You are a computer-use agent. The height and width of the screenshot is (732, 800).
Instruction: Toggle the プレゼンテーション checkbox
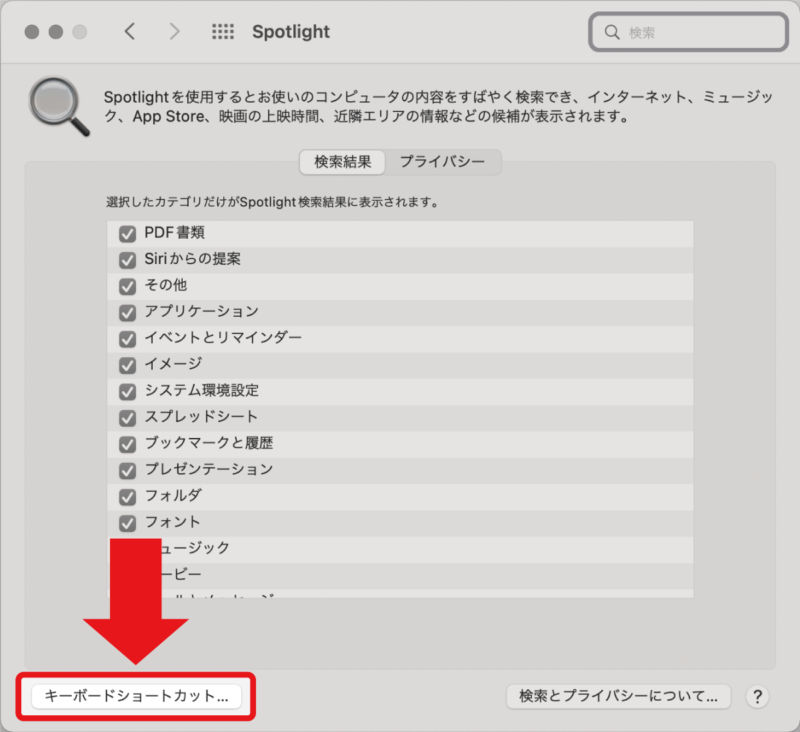pos(127,470)
